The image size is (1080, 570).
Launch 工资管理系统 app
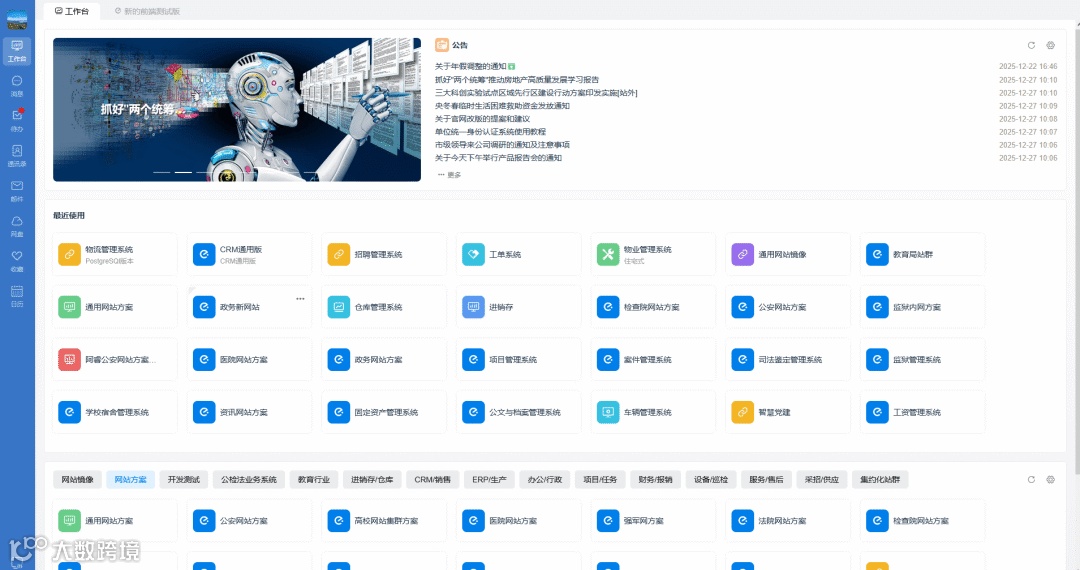(x=922, y=412)
